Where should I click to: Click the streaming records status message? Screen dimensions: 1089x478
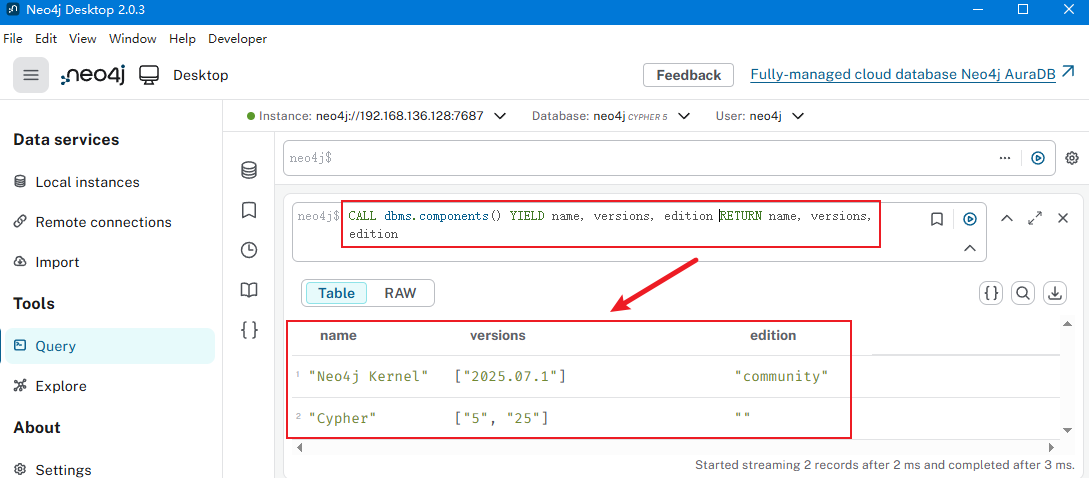(x=883, y=464)
